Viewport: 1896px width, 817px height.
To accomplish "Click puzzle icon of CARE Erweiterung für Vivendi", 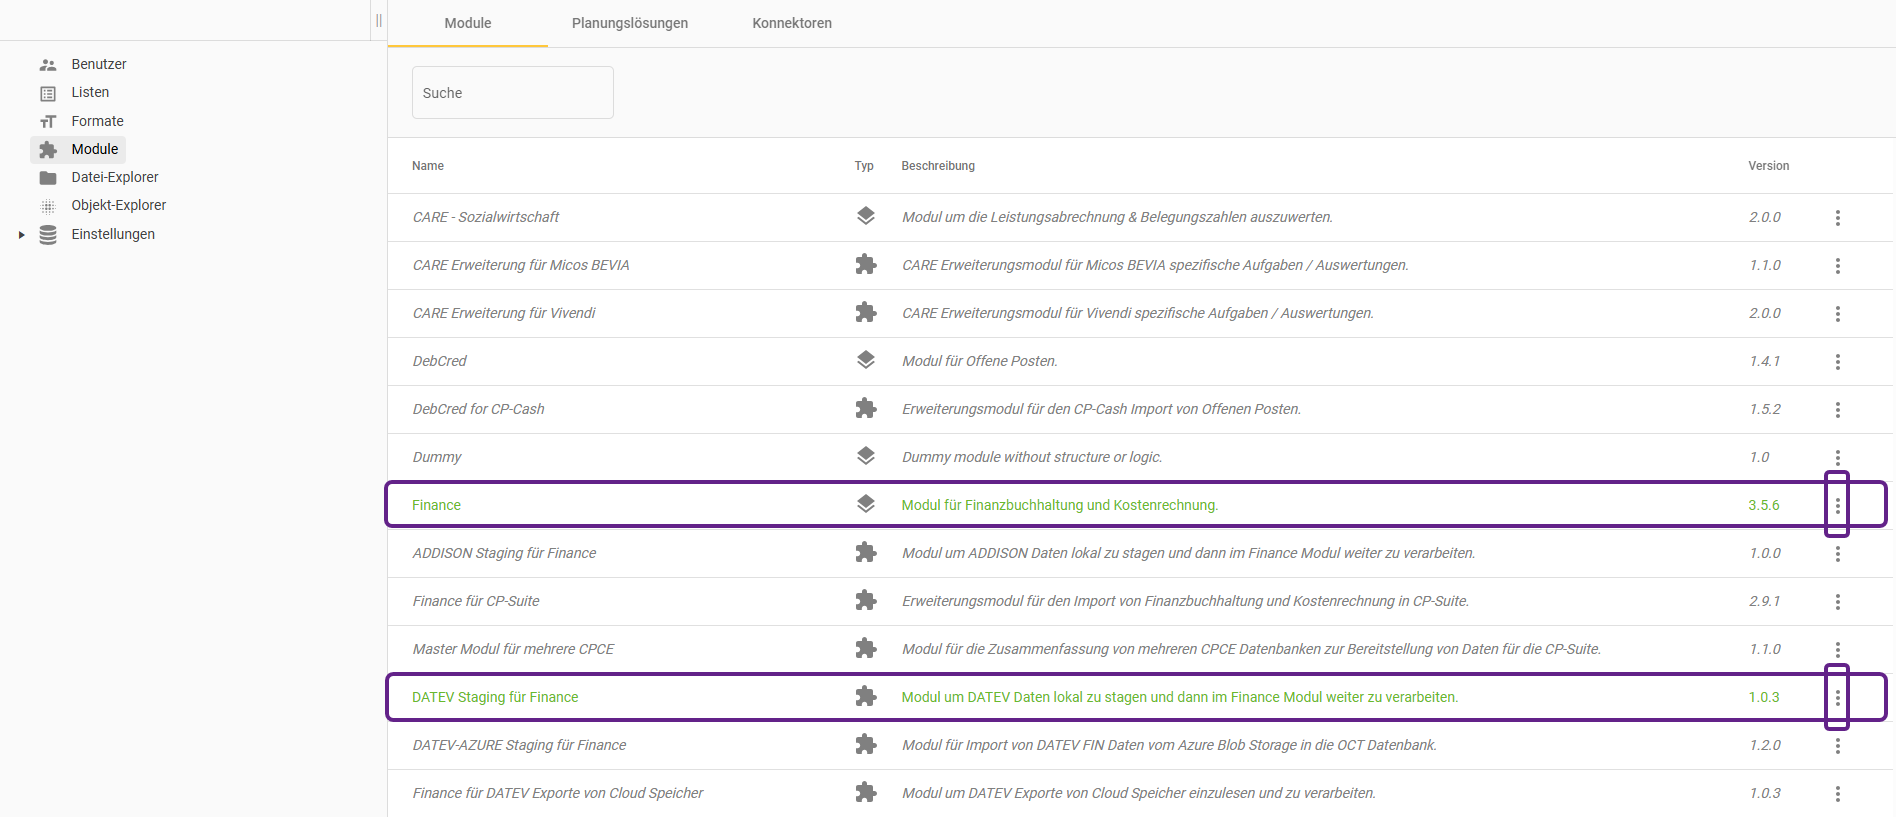I will 865,312.
